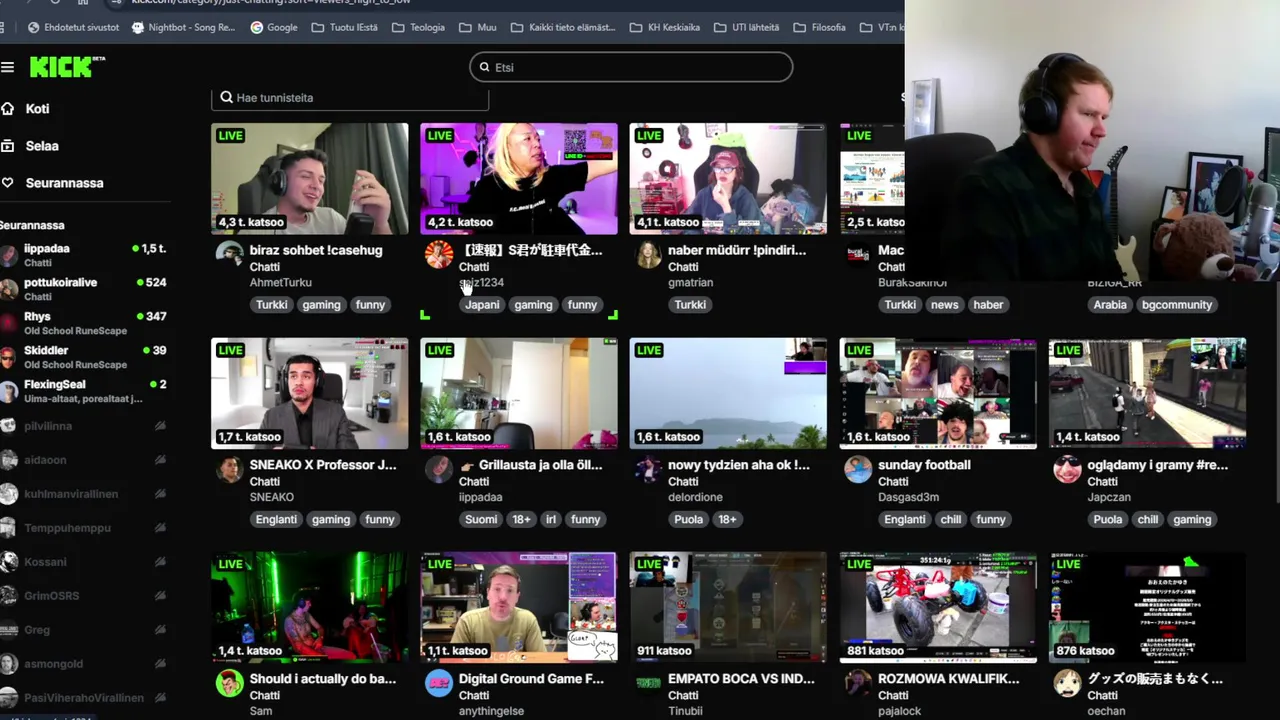
Task: Click pajalock channel avatar
Action: coord(858,683)
